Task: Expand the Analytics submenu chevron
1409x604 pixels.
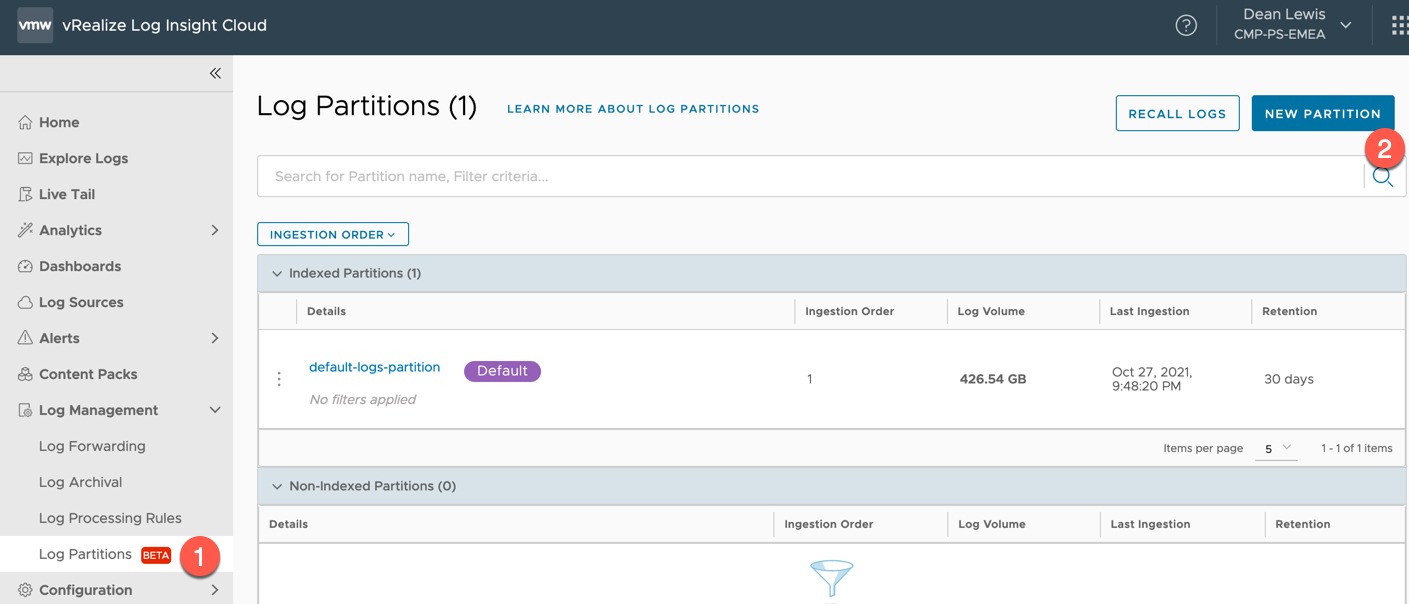Action: click(214, 230)
